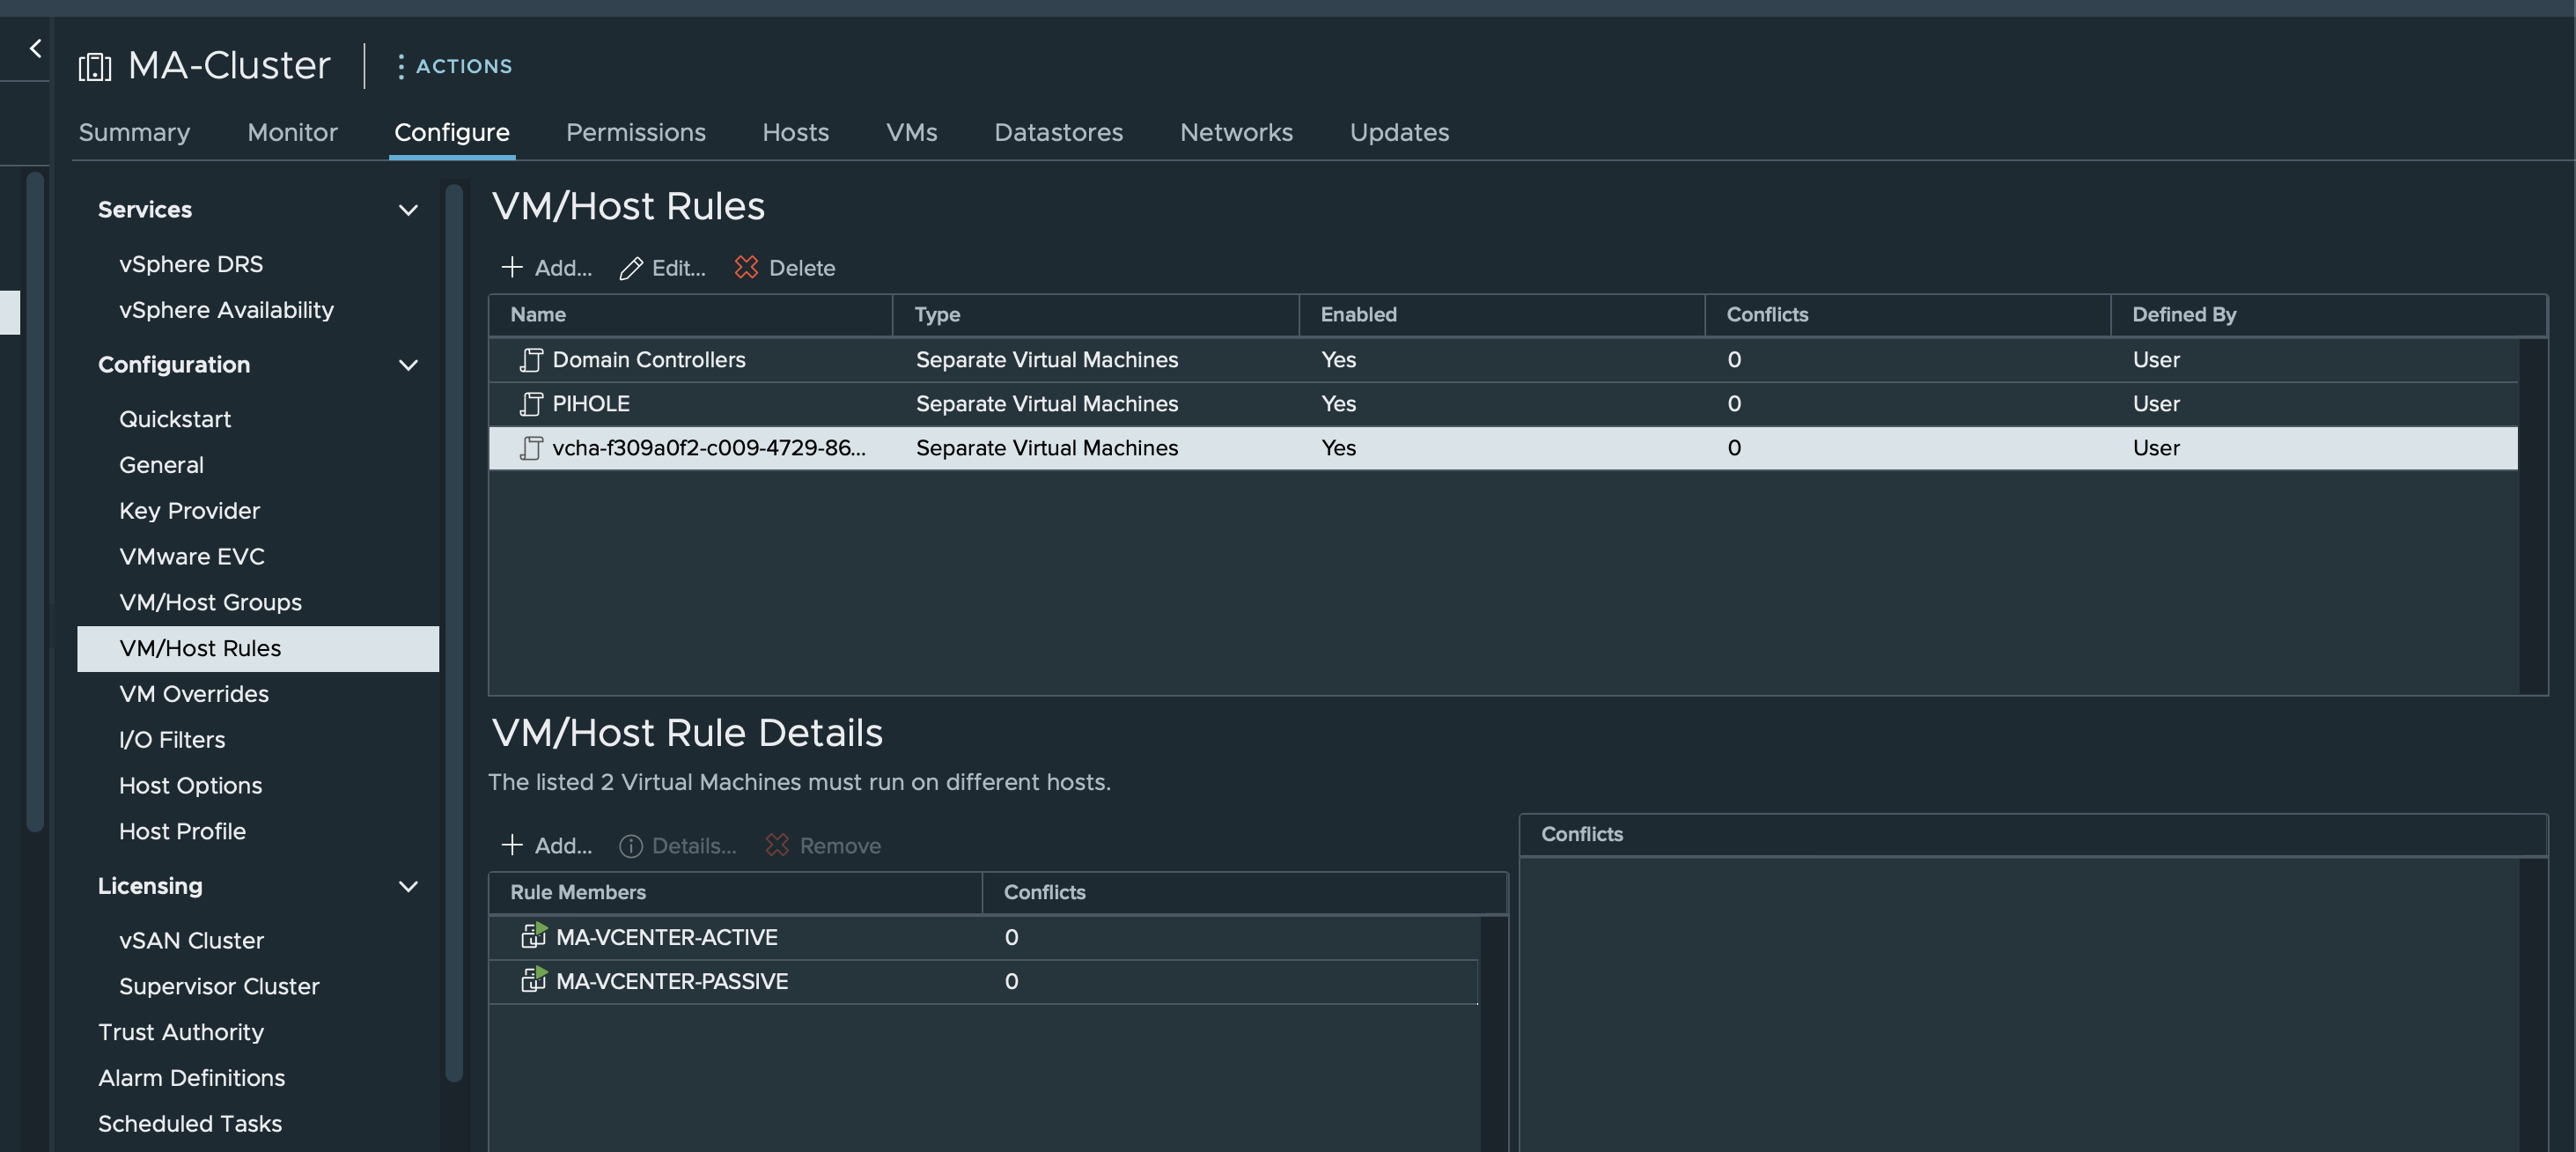Open the Actions menu
This screenshot has height=1152, width=2576.
point(455,66)
